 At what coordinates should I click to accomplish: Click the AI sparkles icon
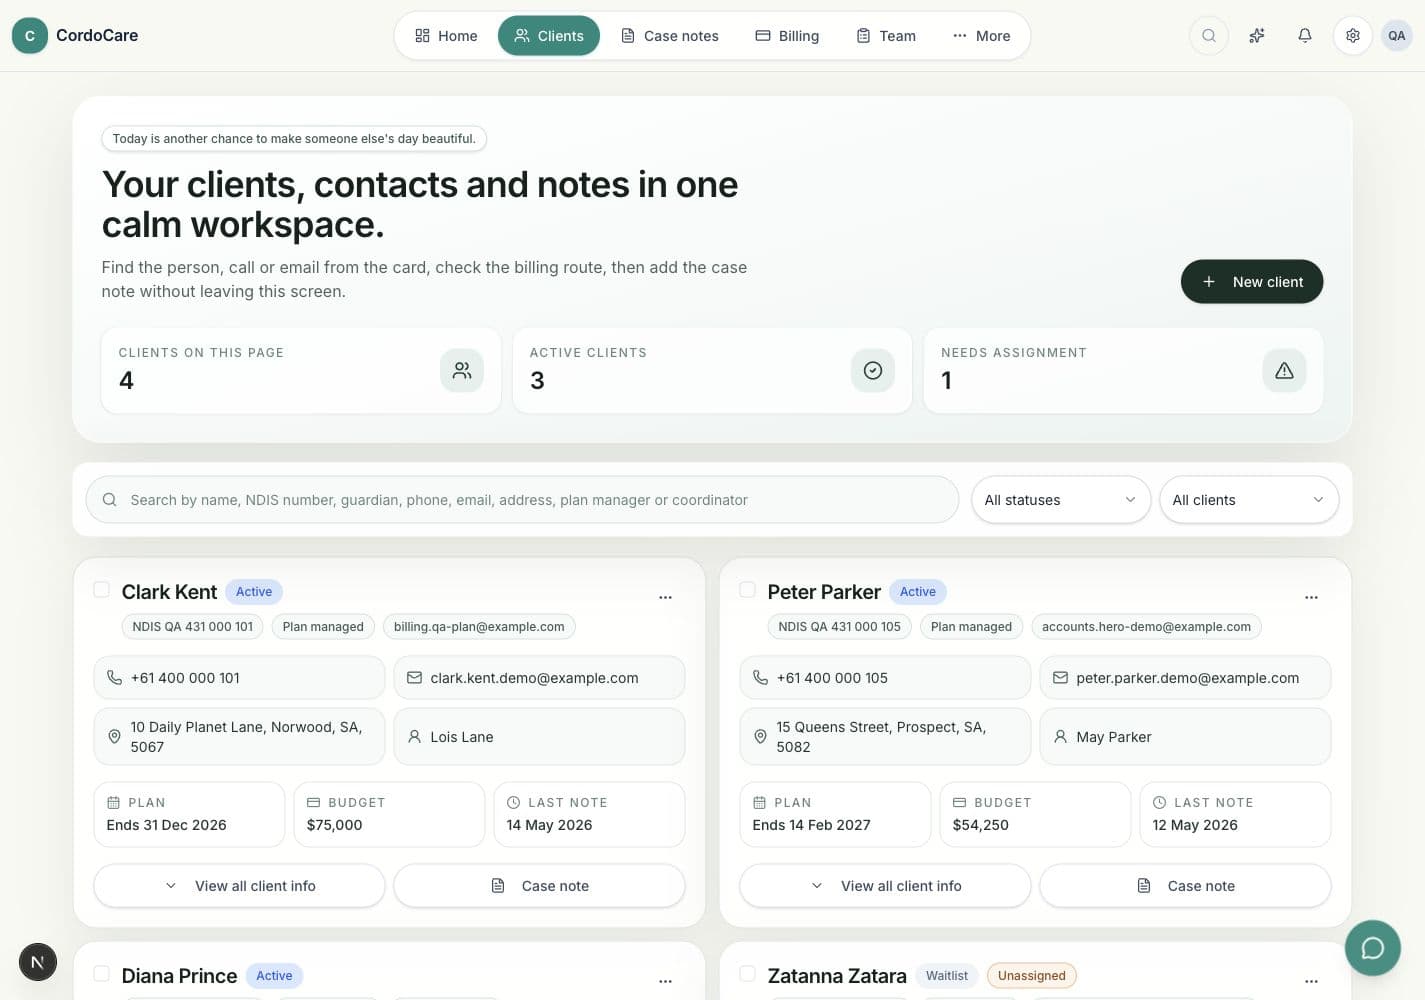point(1257,35)
